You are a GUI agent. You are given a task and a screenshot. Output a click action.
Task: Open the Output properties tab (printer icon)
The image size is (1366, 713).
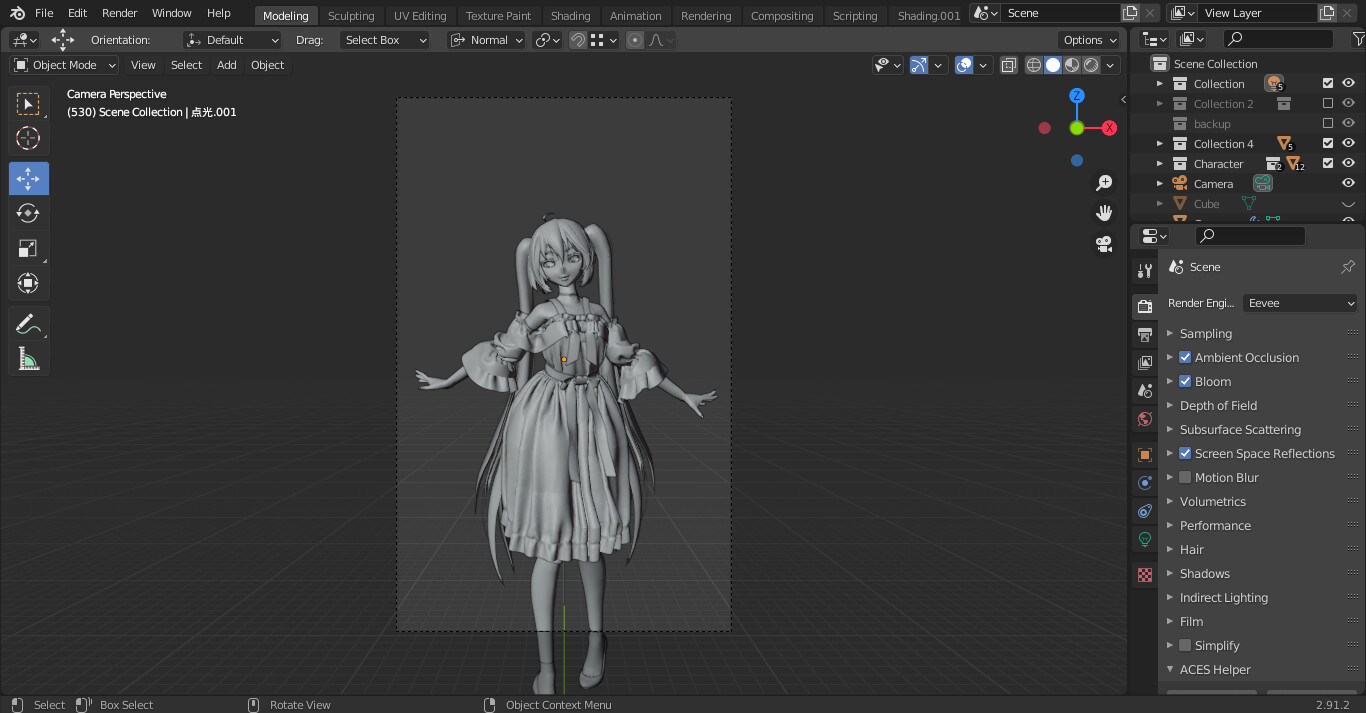(1145, 334)
